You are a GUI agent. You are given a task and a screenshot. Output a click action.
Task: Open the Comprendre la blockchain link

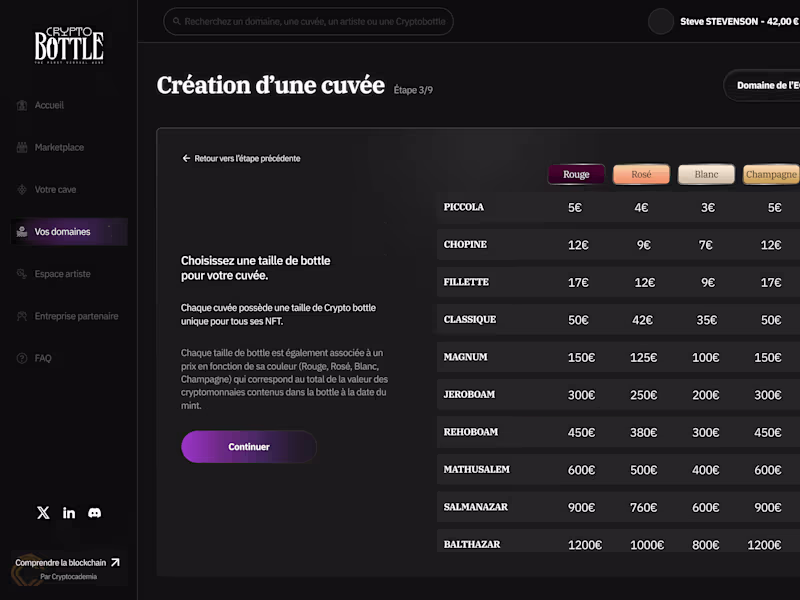click(68, 562)
